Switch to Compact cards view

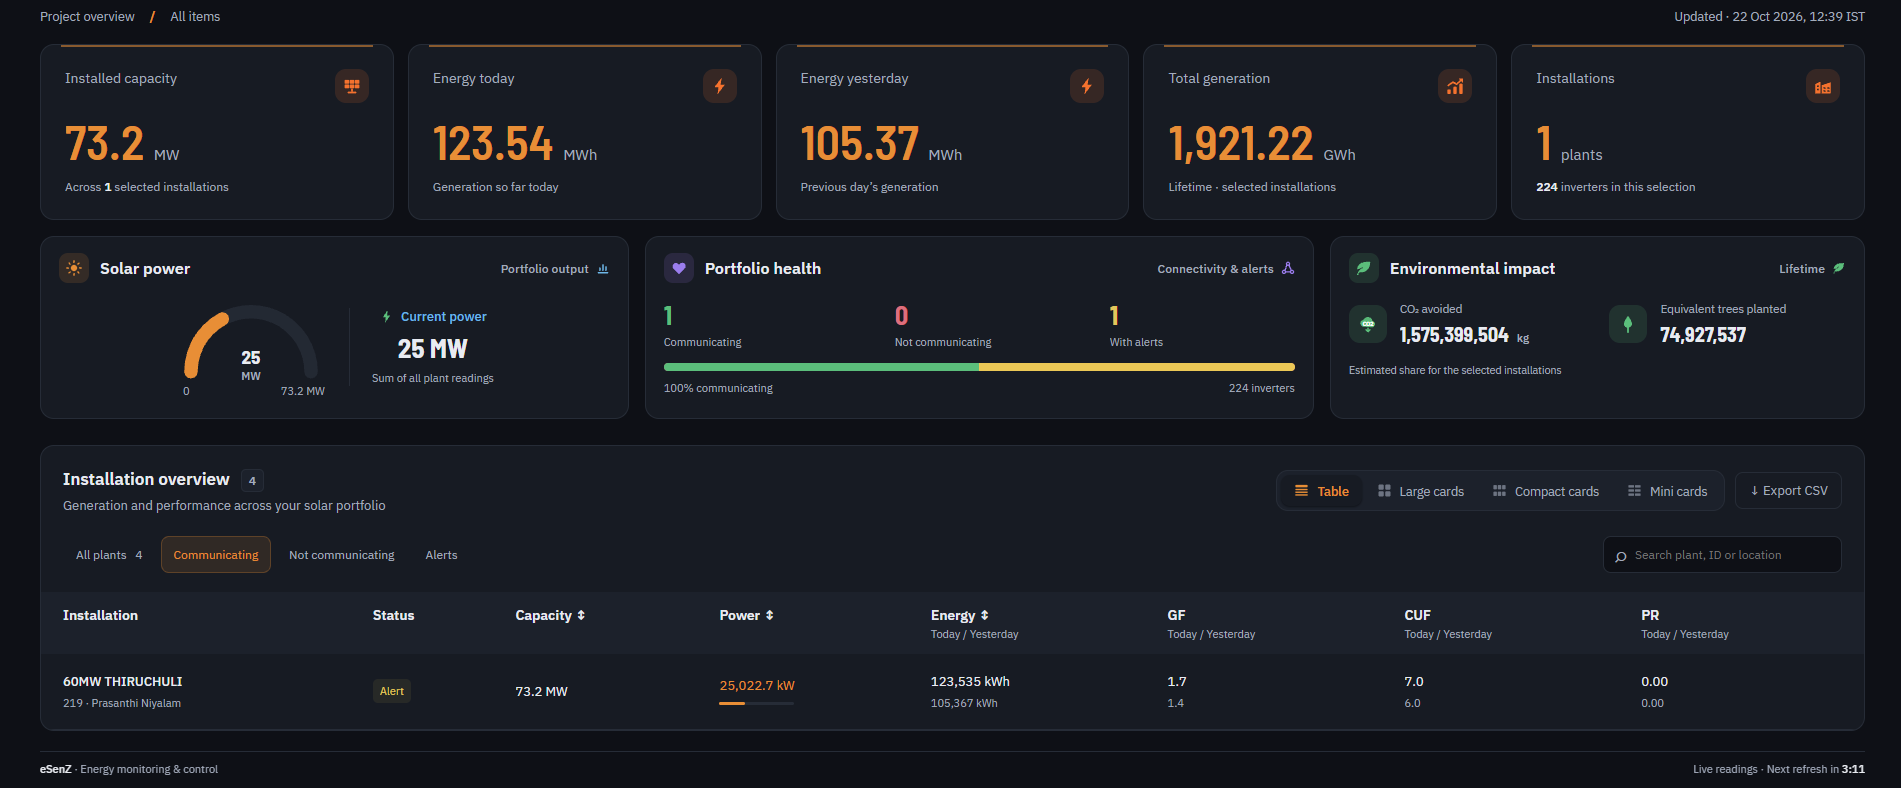1545,491
